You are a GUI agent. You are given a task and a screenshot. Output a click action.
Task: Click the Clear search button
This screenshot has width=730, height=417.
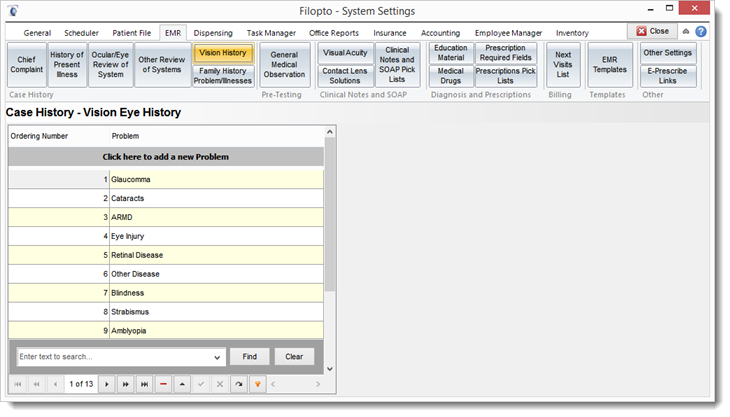pos(294,357)
